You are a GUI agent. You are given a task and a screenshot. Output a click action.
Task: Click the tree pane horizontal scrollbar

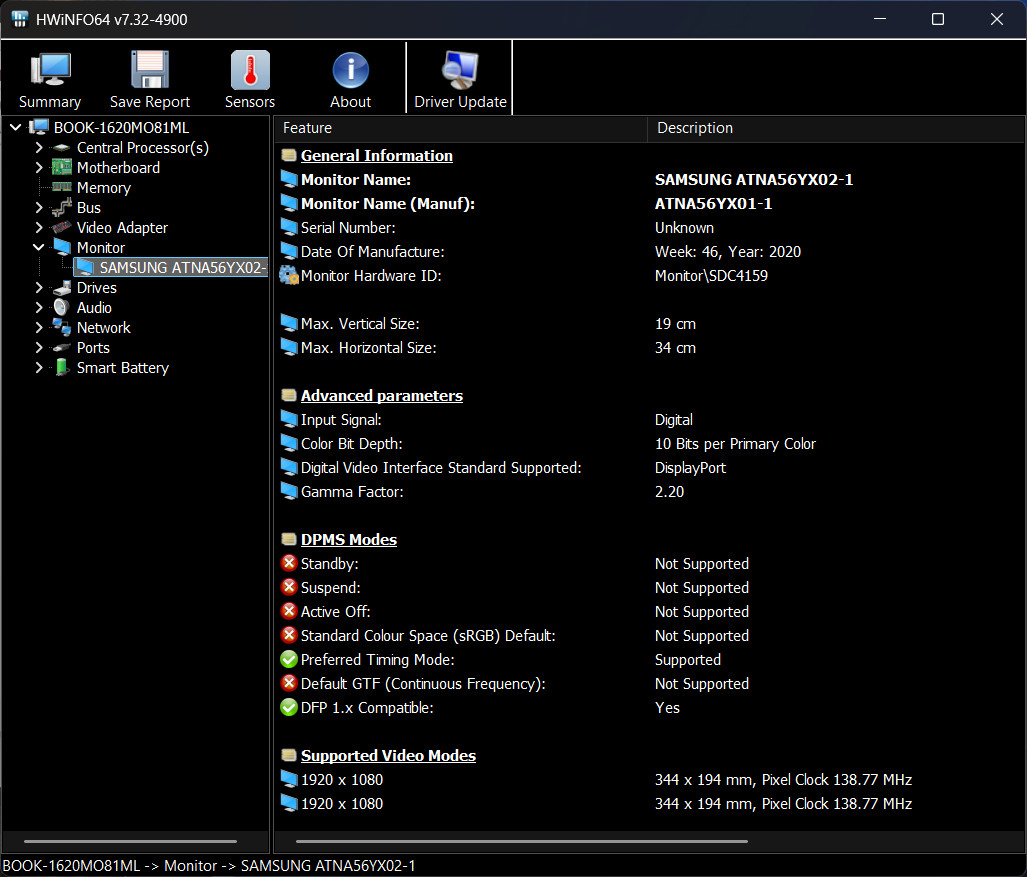[x=130, y=841]
